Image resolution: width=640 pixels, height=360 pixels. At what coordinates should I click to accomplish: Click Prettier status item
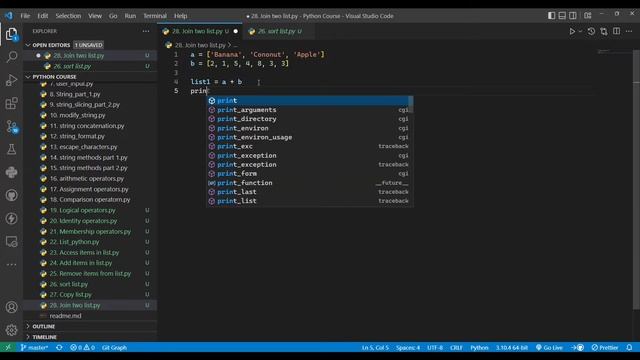tap(605, 347)
